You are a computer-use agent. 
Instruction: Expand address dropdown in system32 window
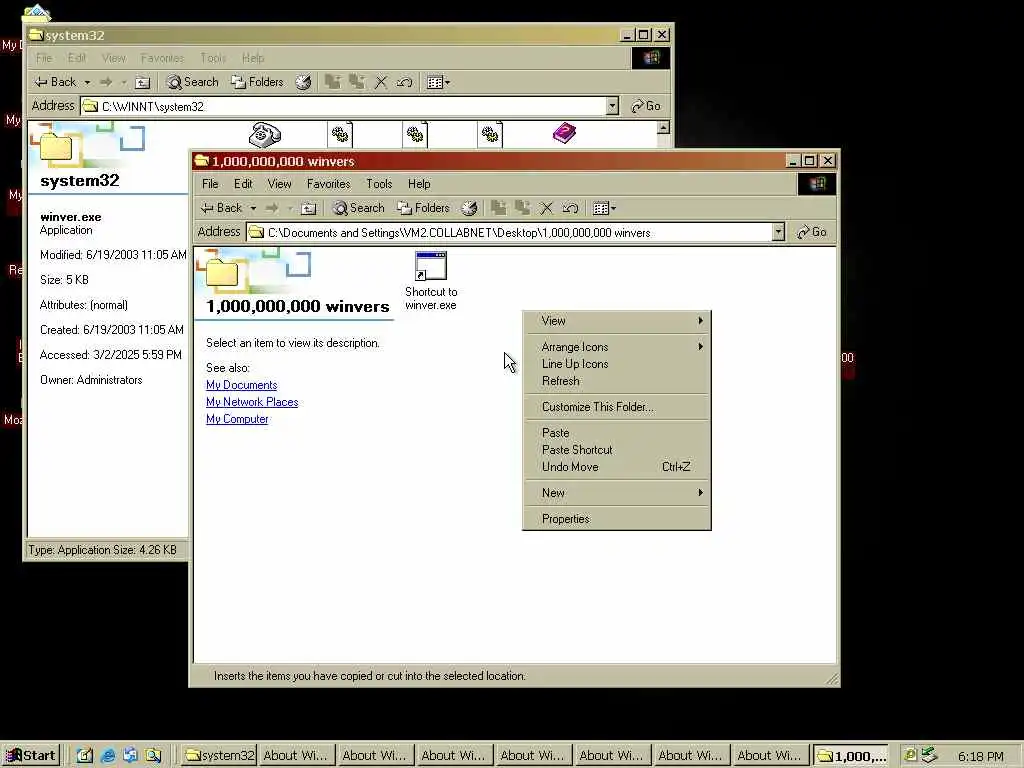click(612, 106)
